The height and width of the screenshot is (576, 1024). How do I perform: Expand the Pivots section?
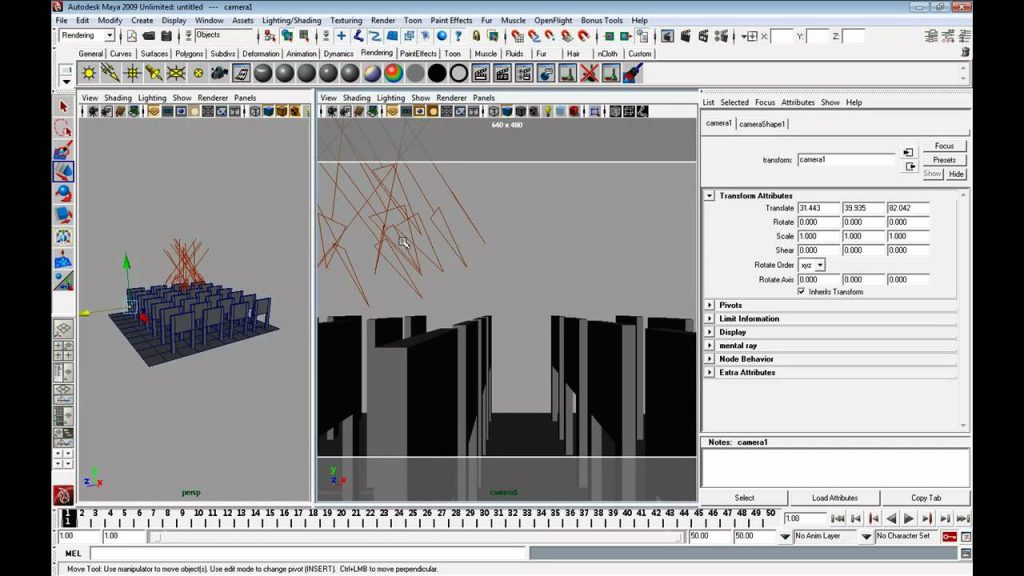click(709, 305)
